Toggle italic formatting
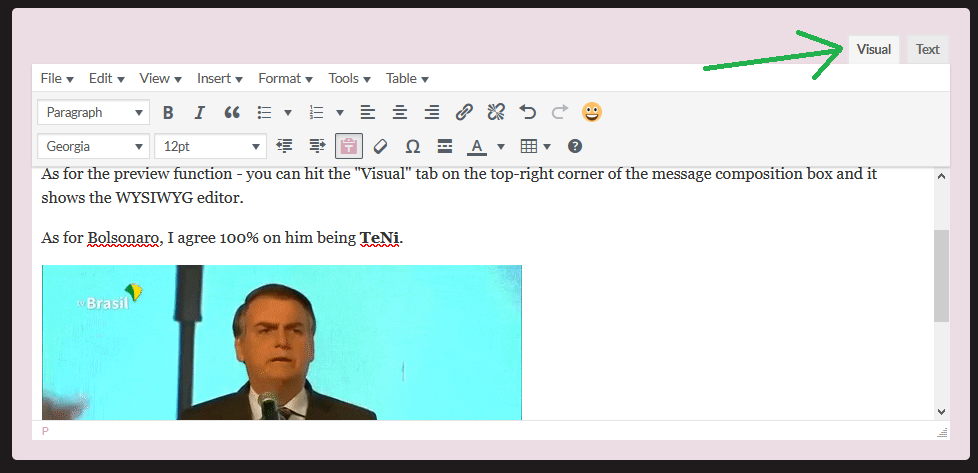 [x=200, y=113]
